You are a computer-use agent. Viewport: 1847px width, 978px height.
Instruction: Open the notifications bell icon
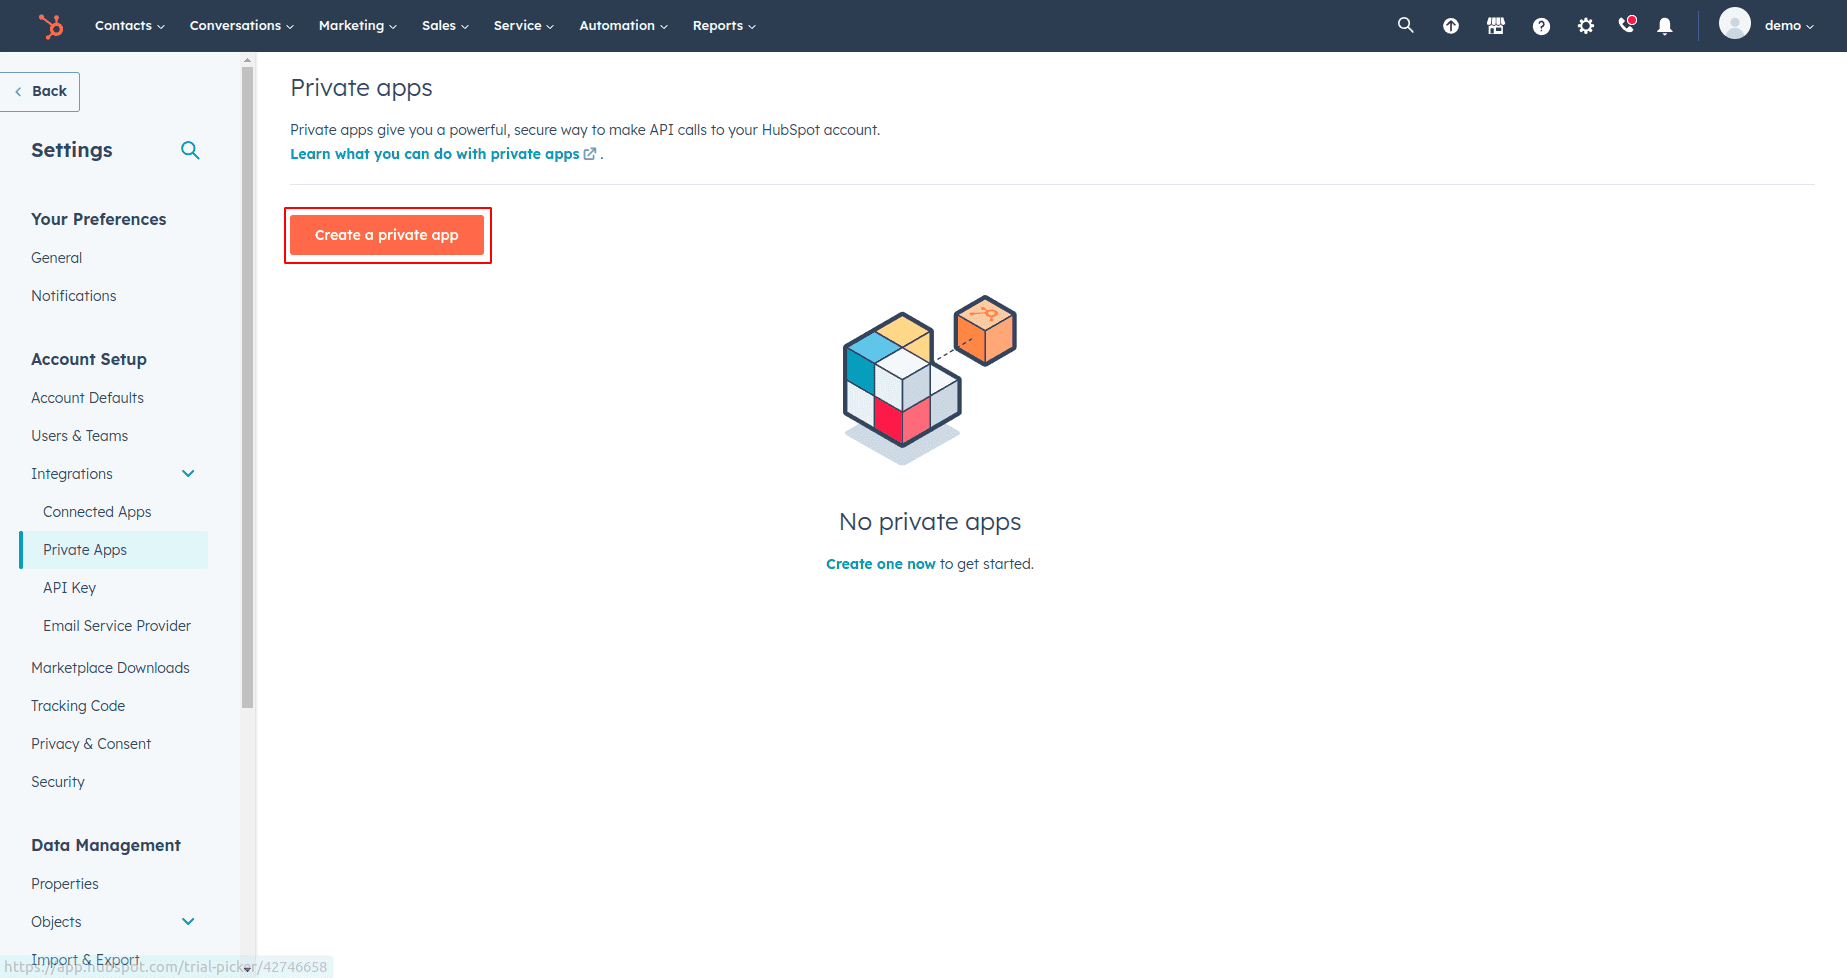(1665, 26)
